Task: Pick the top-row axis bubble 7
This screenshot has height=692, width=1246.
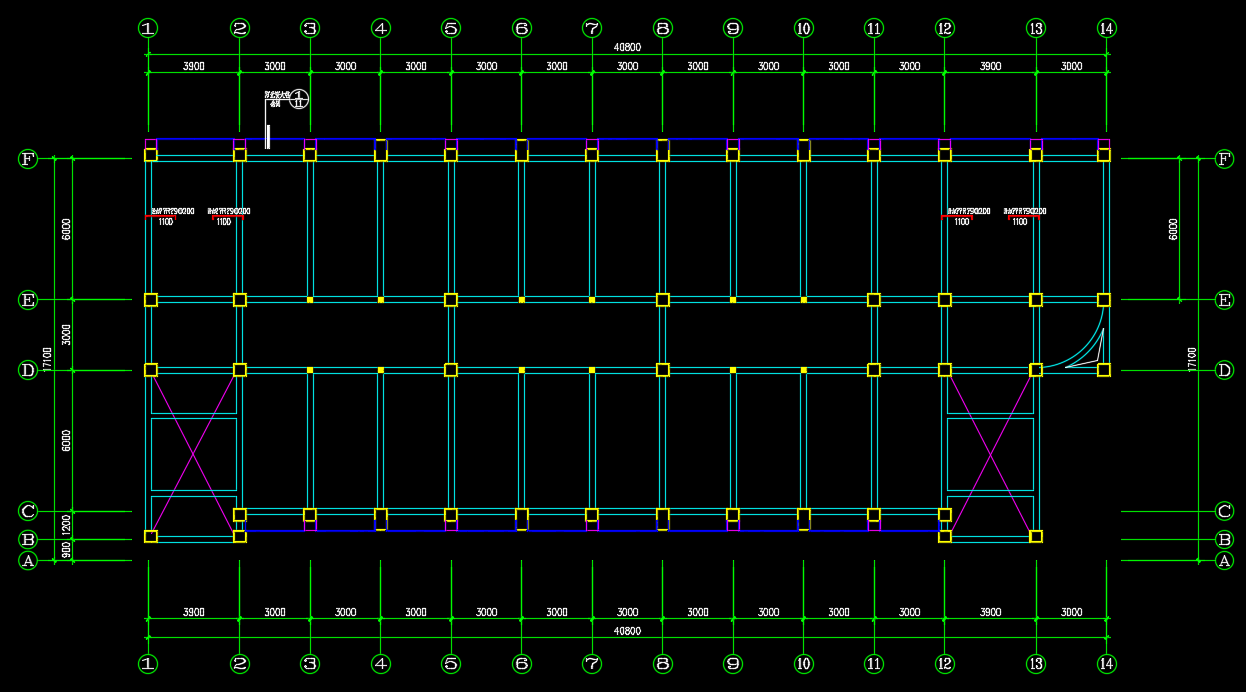Action: pyautogui.click(x=592, y=29)
